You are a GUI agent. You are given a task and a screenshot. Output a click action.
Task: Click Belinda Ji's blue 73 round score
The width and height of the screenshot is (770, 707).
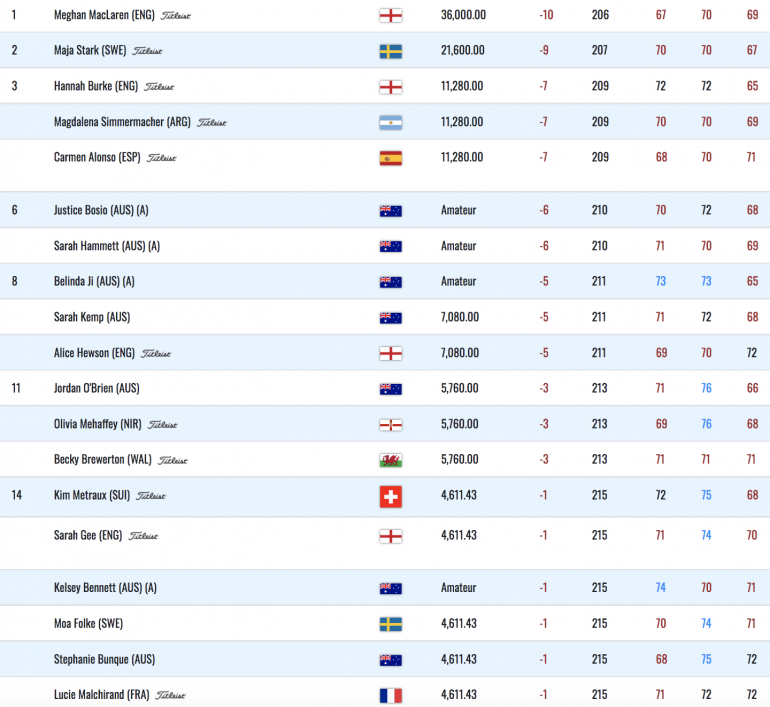(661, 281)
